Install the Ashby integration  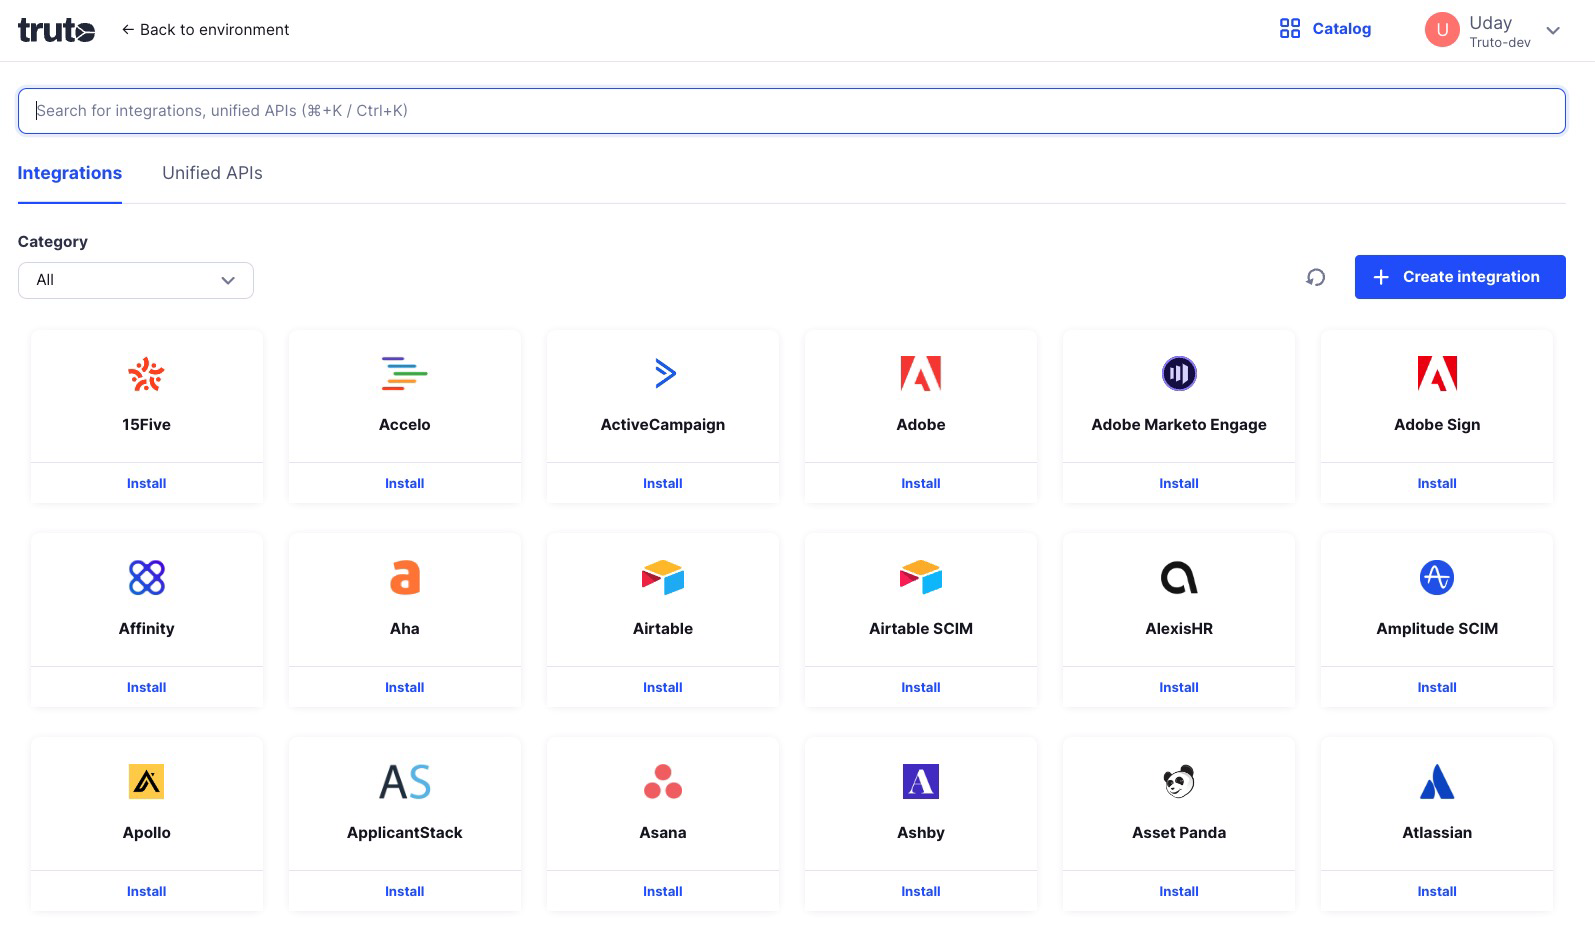point(921,891)
